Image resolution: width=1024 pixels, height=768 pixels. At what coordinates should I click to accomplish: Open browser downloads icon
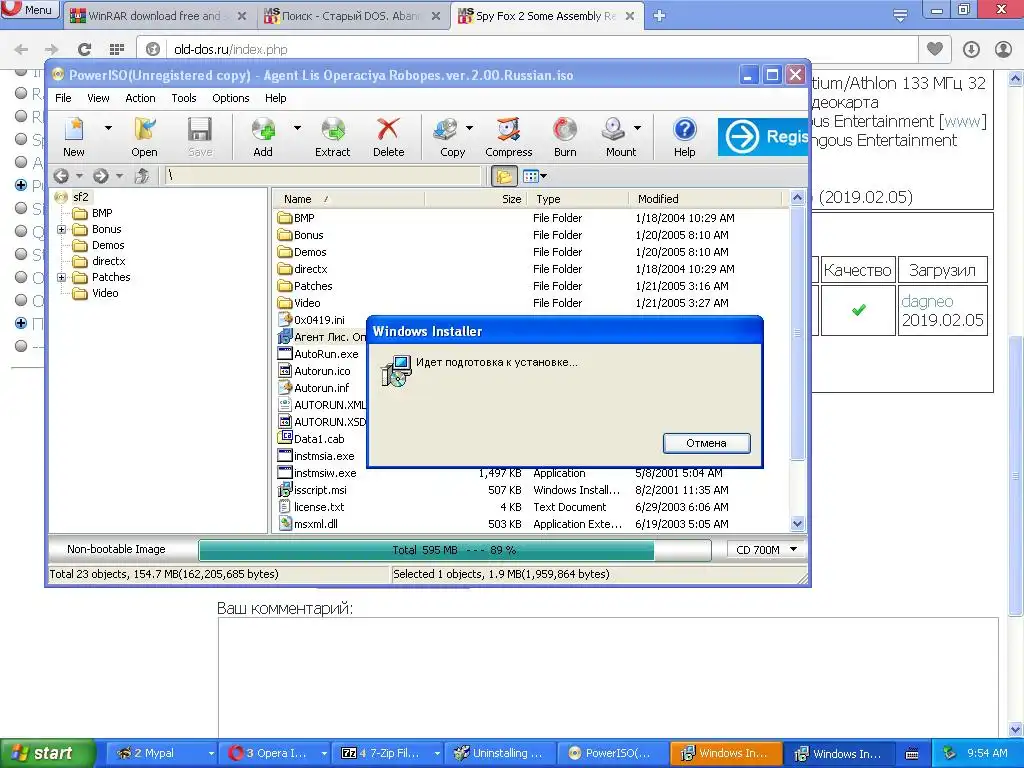971,49
